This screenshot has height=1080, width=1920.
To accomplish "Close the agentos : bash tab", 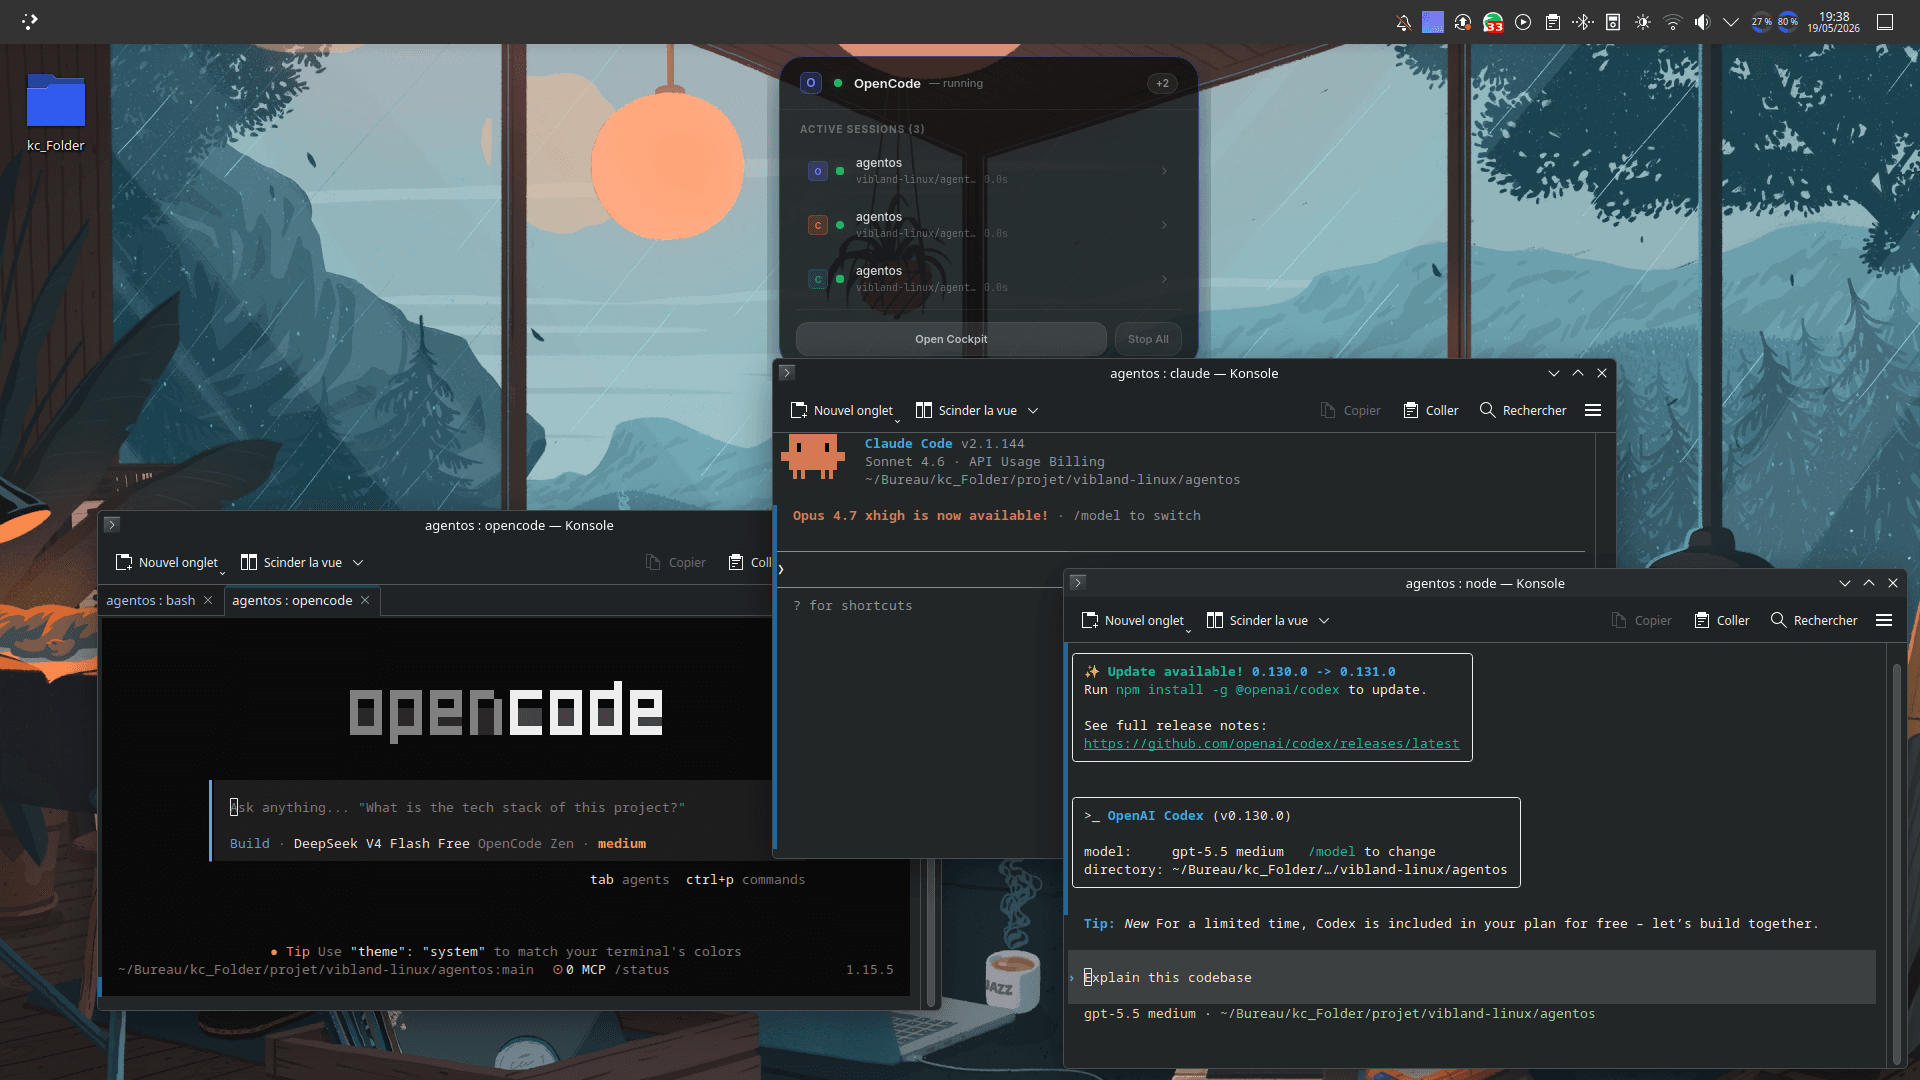I will (x=208, y=601).
